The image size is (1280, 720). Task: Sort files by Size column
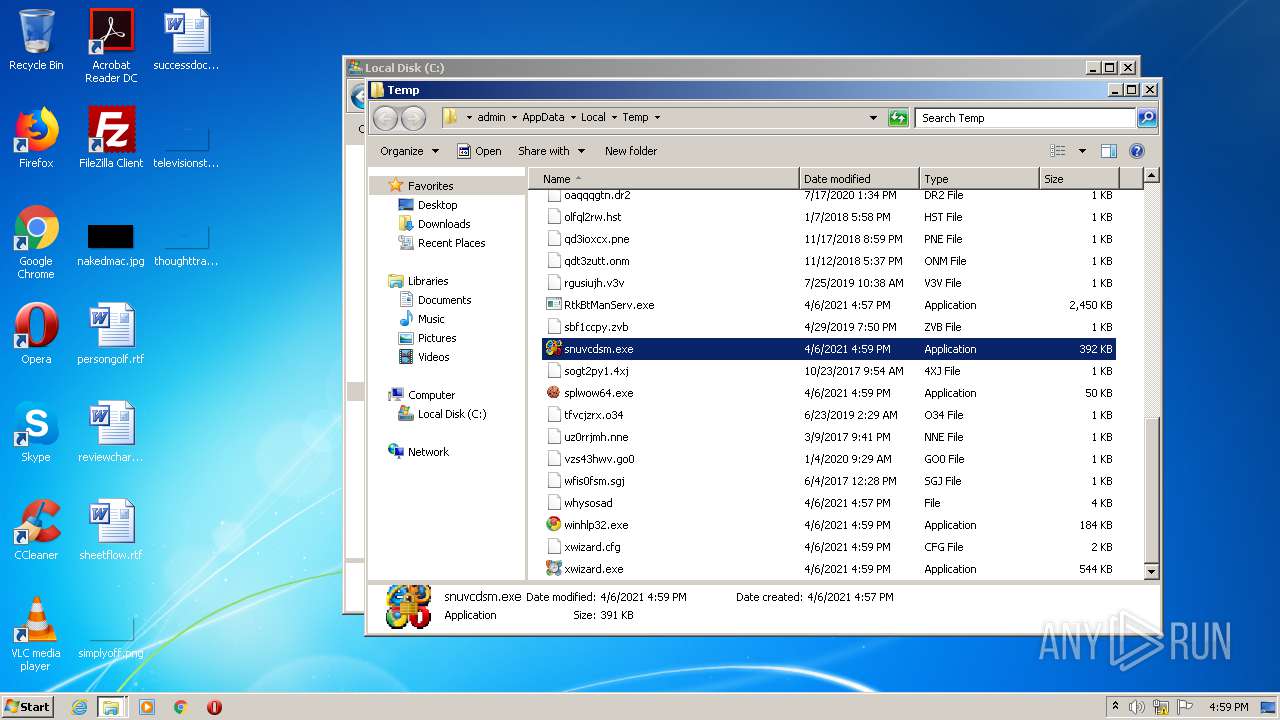pyautogui.click(x=1079, y=179)
